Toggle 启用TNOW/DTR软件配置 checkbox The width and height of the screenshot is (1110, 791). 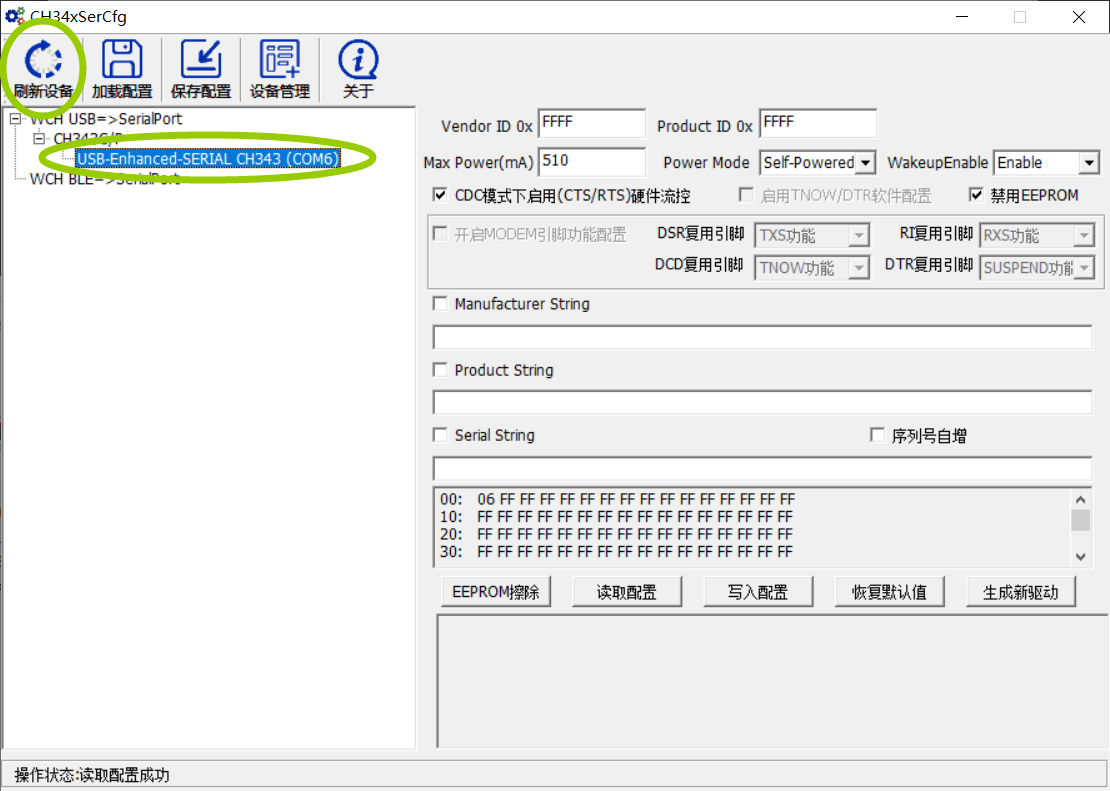click(x=746, y=195)
